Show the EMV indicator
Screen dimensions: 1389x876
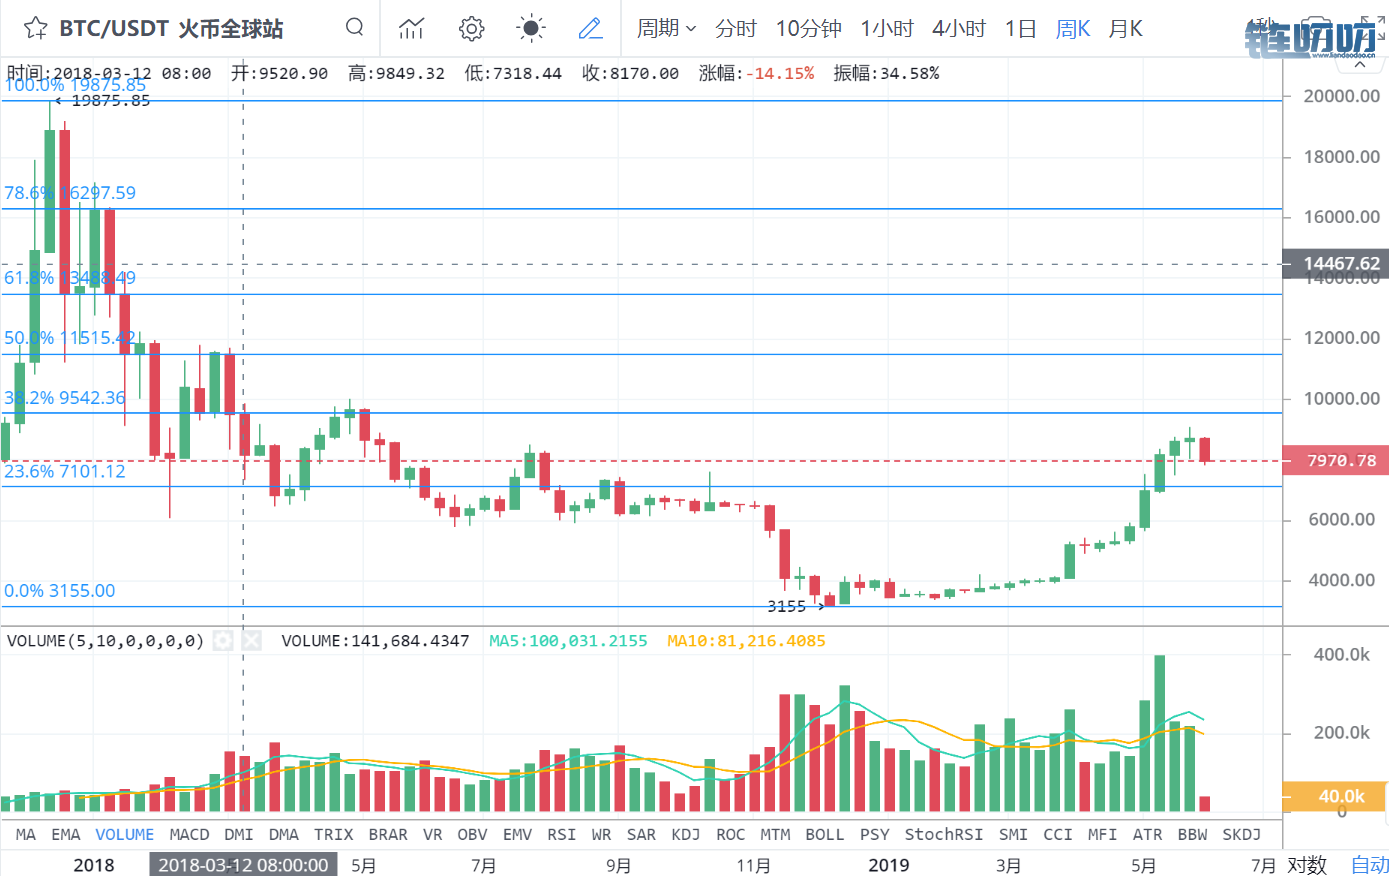[x=517, y=834]
